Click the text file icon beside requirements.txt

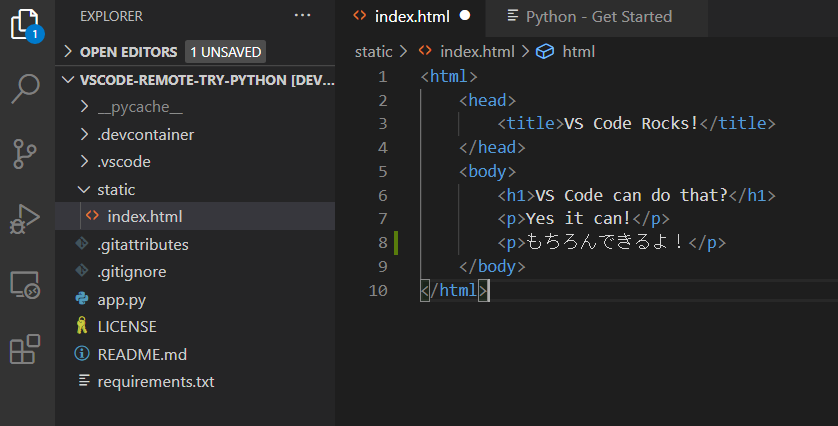pos(84,380)
